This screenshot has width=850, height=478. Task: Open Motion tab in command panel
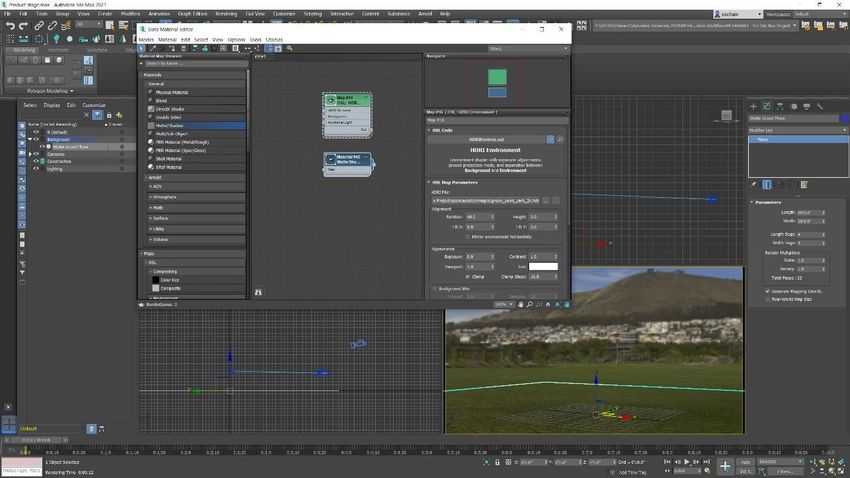(x=794, y=106)
